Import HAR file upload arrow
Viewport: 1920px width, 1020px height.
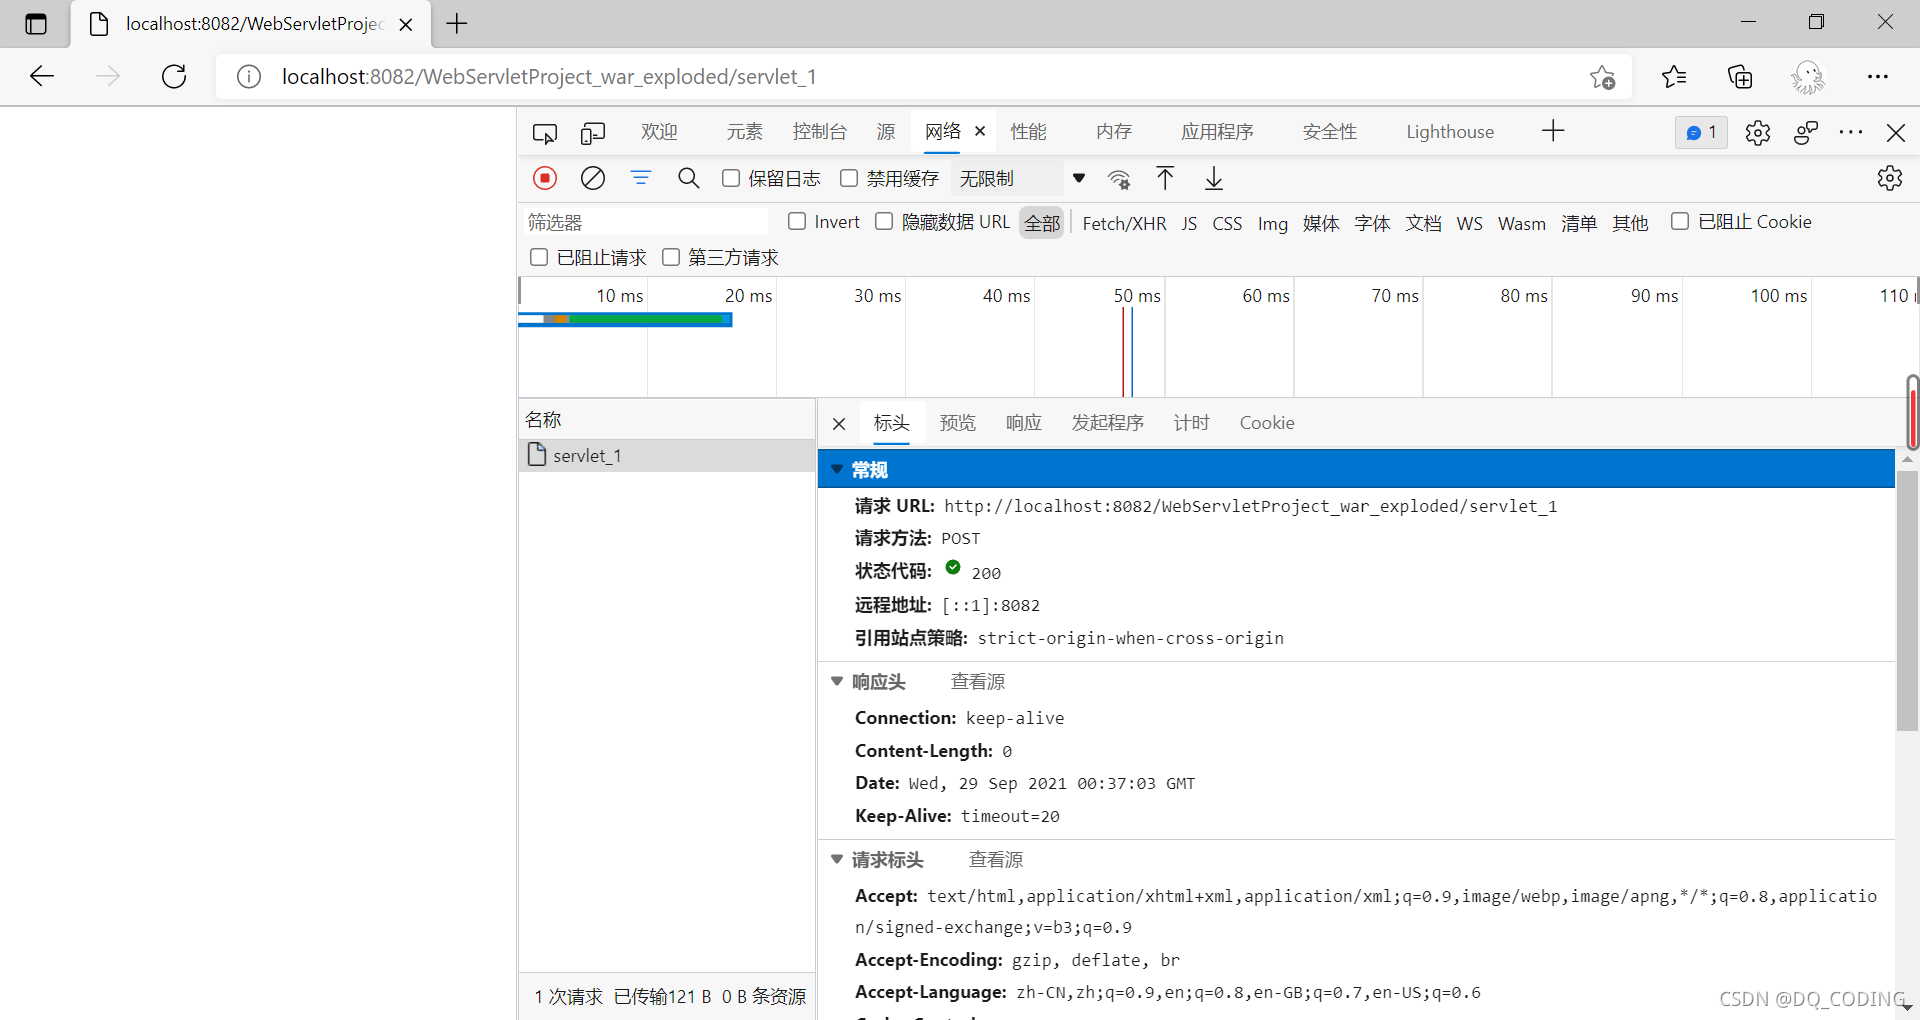click(x=1165, y=178)
